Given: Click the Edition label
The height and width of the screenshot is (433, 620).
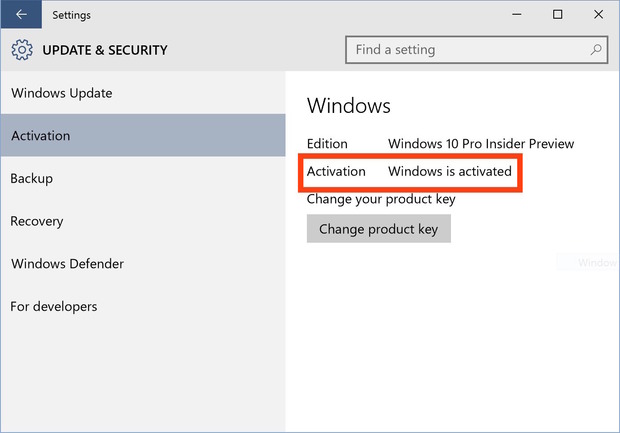Looking at the screenshot, I should click(x=327, y=144).
